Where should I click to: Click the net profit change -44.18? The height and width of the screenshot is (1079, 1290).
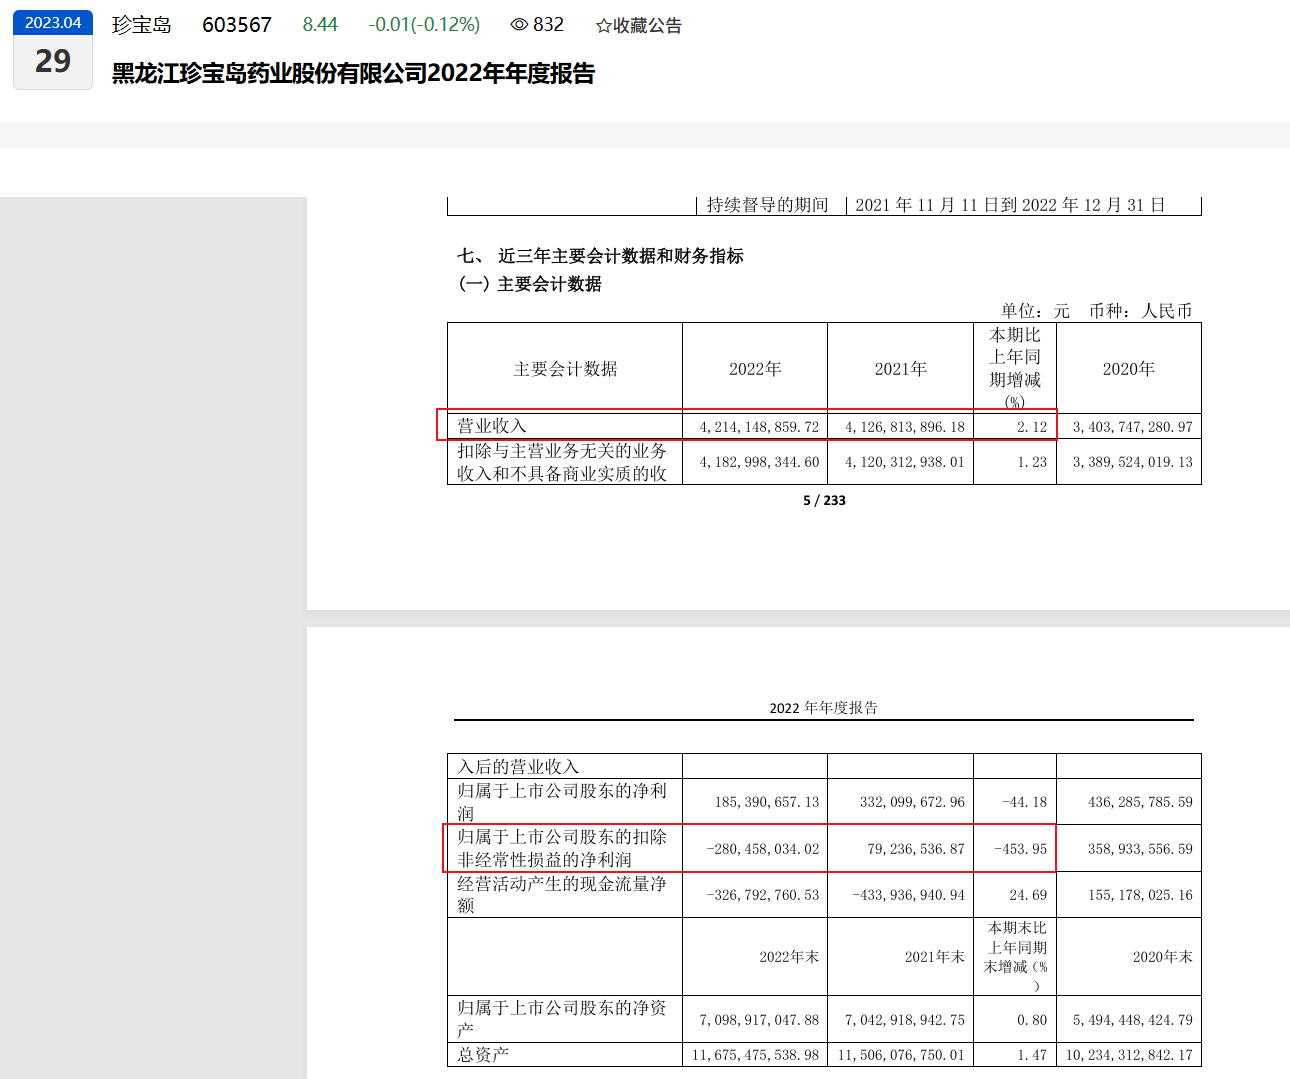[x=1024, y=802]
